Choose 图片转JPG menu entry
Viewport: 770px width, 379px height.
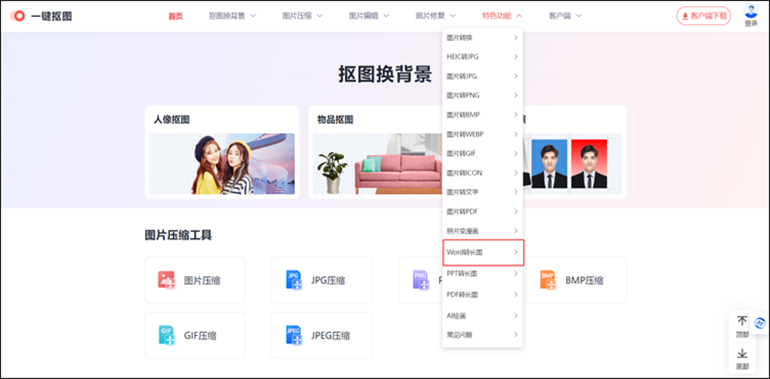[482, 76]
